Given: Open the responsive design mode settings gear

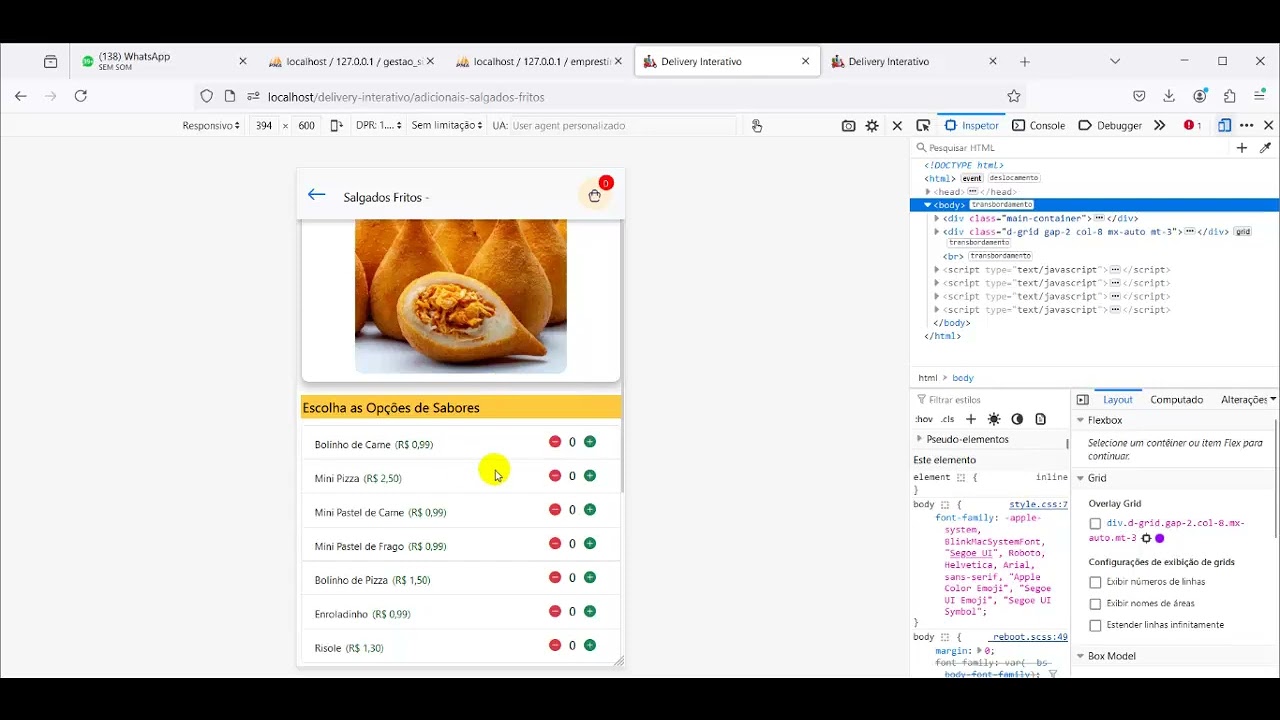Looking at the screenshot, I should coord(872,125).
